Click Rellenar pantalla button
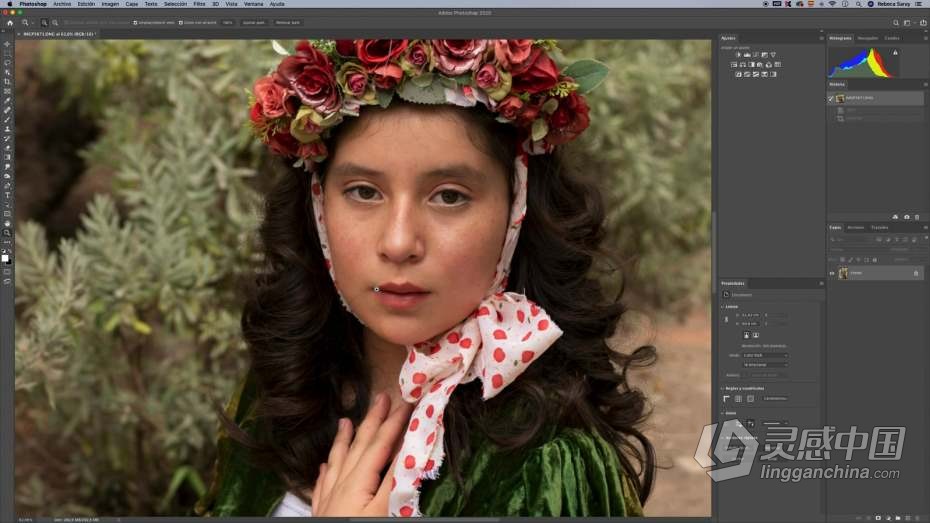The height and width of the screenshot is (523, 930). pos(288,23)
